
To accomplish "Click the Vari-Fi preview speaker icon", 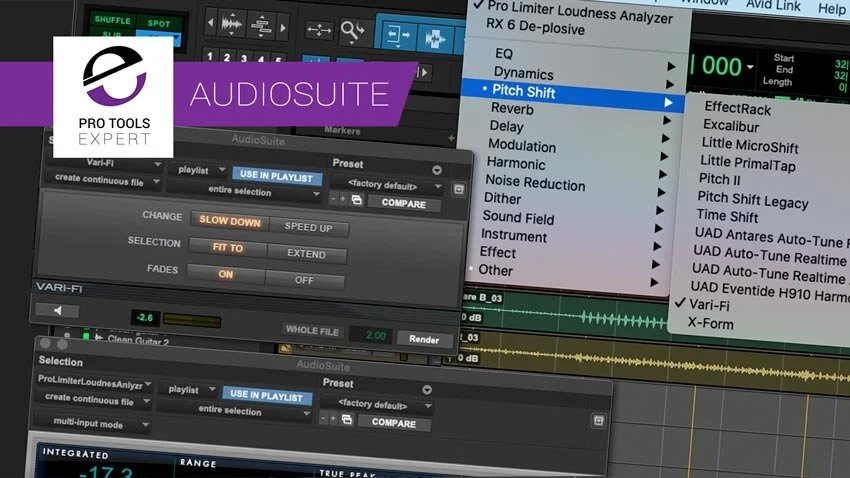I will coord(57,311).
